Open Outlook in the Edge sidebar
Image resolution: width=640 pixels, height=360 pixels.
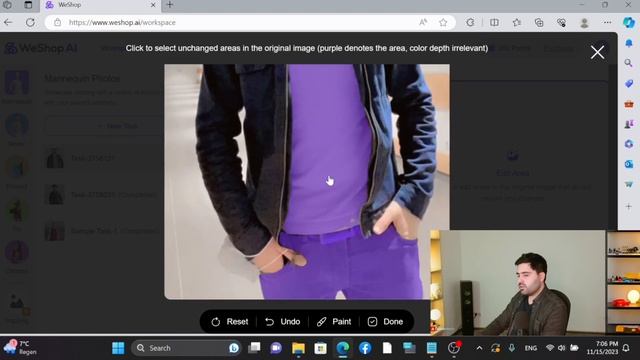(x=629, y=164)
